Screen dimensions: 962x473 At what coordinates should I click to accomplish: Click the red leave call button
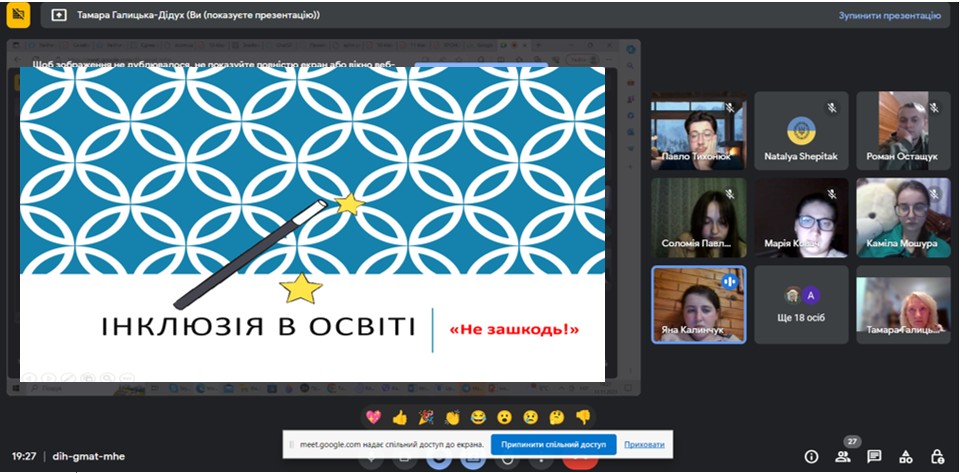[x=579, y=462]
